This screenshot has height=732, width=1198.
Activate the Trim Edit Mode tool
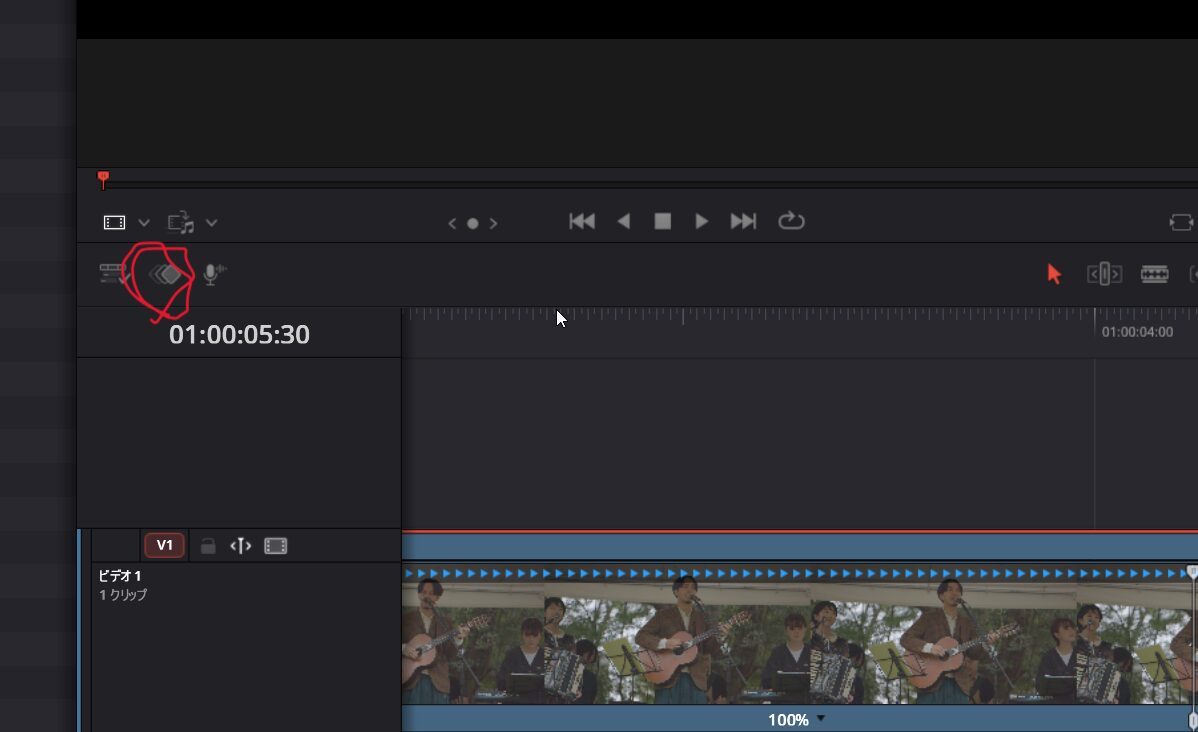[x=1104, y=274]
